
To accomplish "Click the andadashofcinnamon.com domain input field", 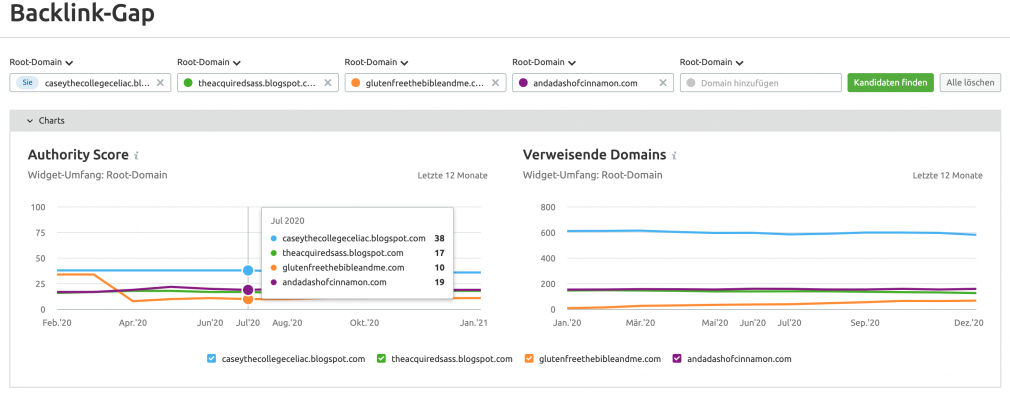I will 593,83.
